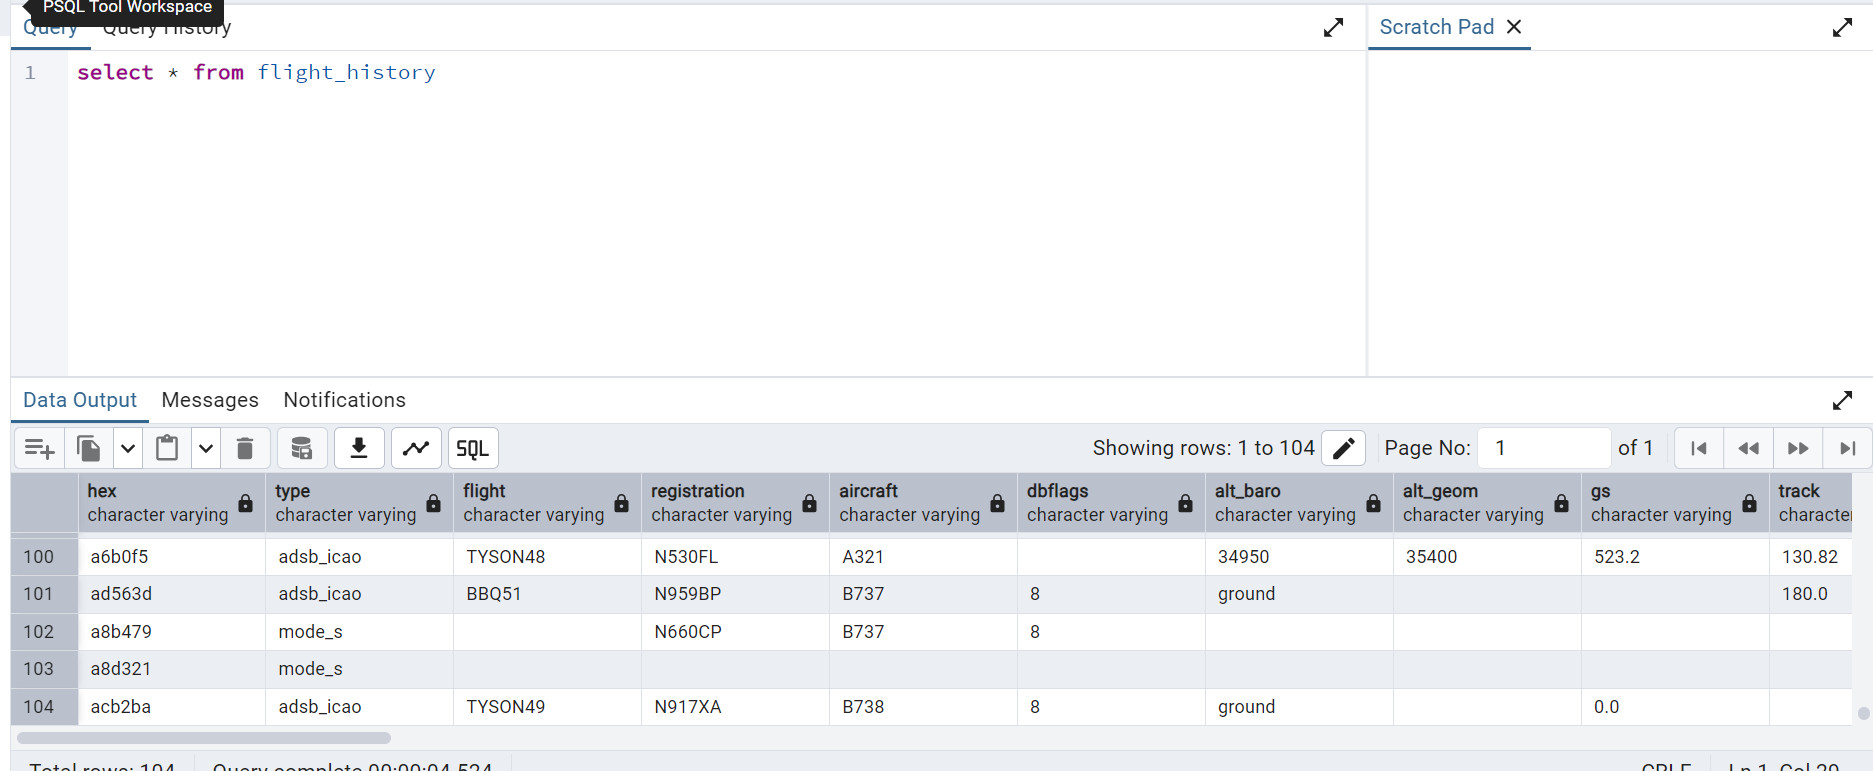The width and height of the screenshot is (1873, 771).
Task: Open the copy options dropdown arrow
Action: click(128, 448)
